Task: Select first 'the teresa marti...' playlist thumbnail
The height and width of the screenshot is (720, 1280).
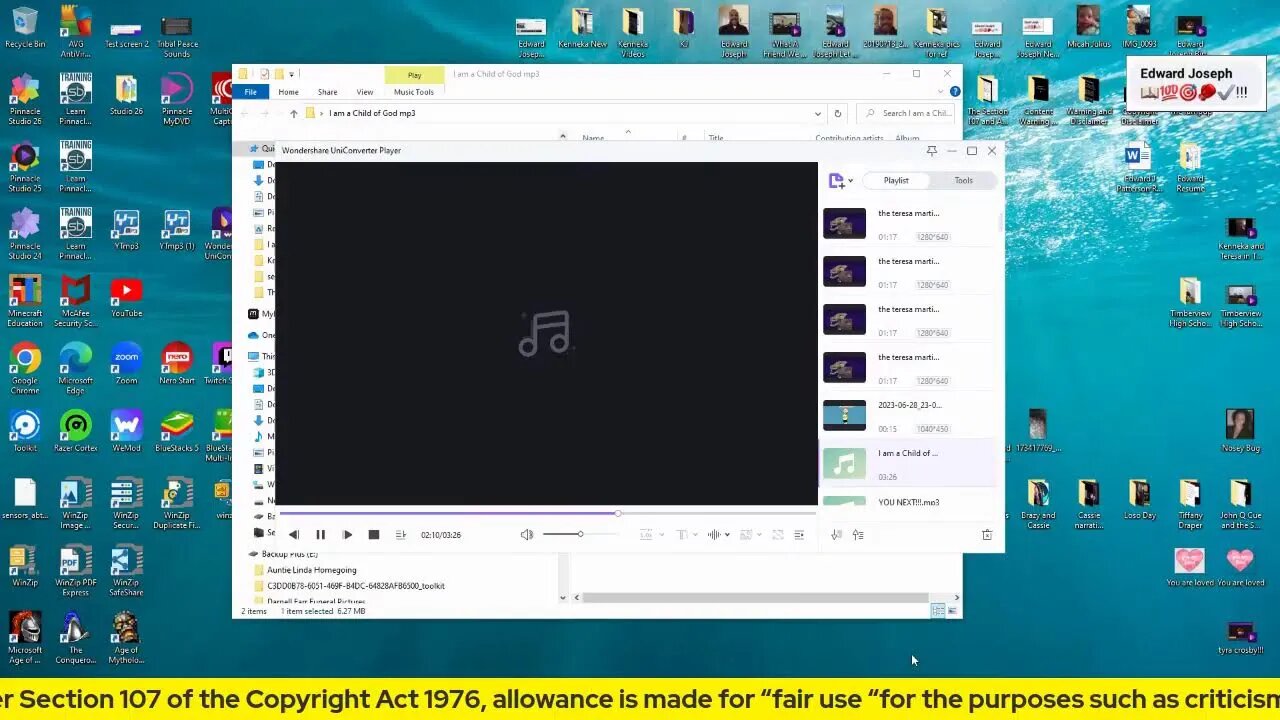Action: tap(844, 223)
